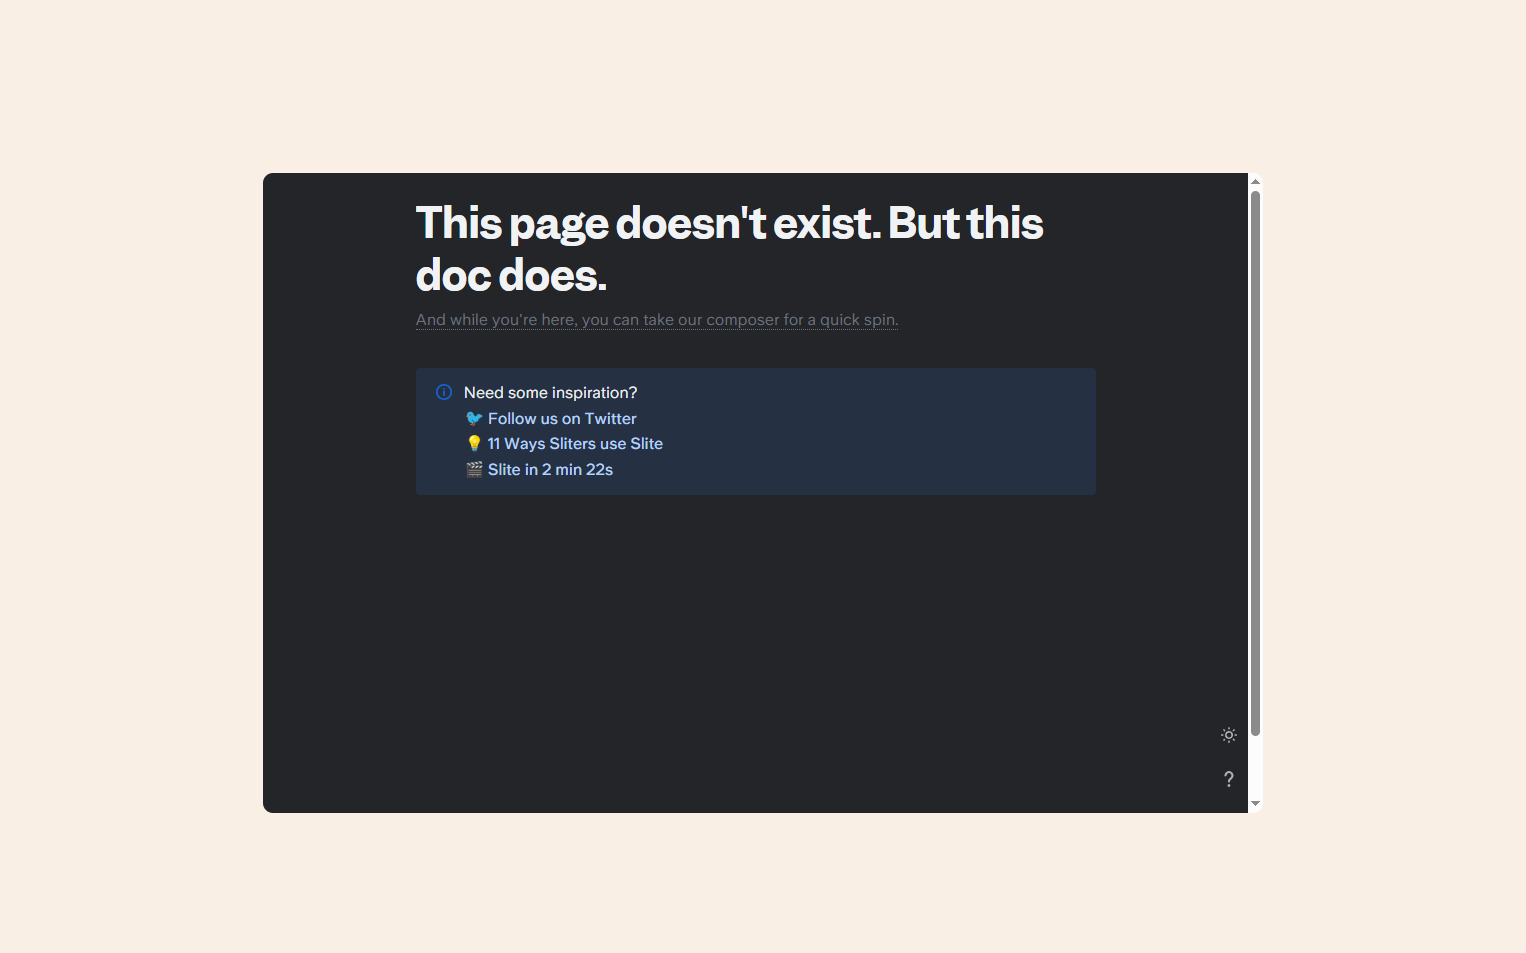Click the clapperboard emoji icon
This screenshot has width=1526, height=953.
coord(474,470)
